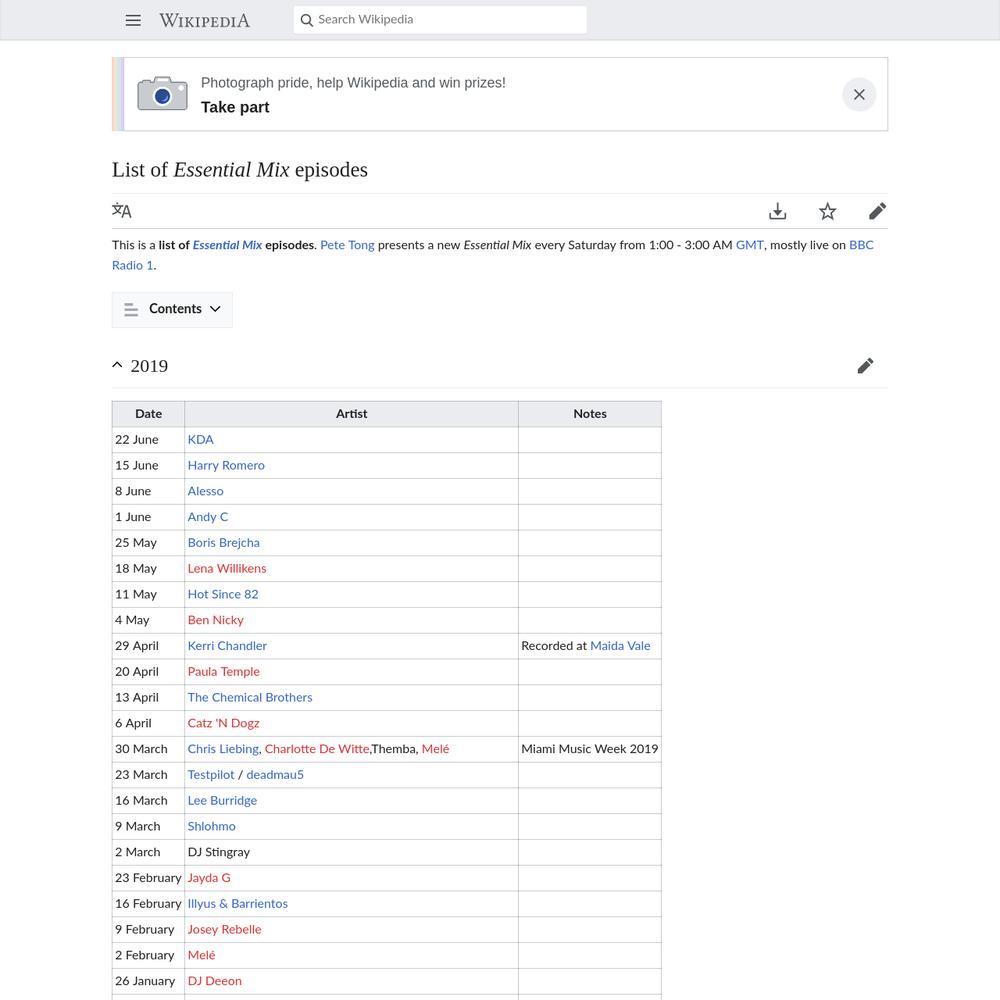Image resolution: width=1000 pixels, height=1000 pixels.
Task: Open the Pete Tong link
Action: (347, 245)
